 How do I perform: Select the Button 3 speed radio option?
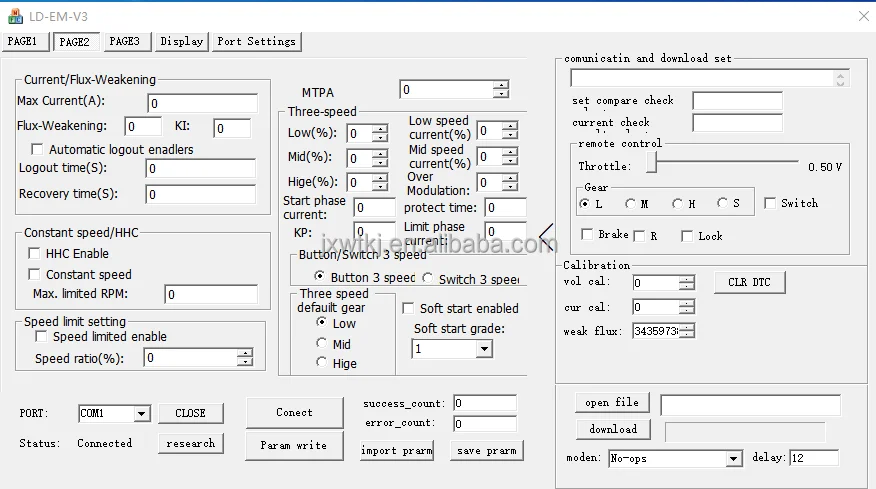pyautogui.click(x=319, y=276)
